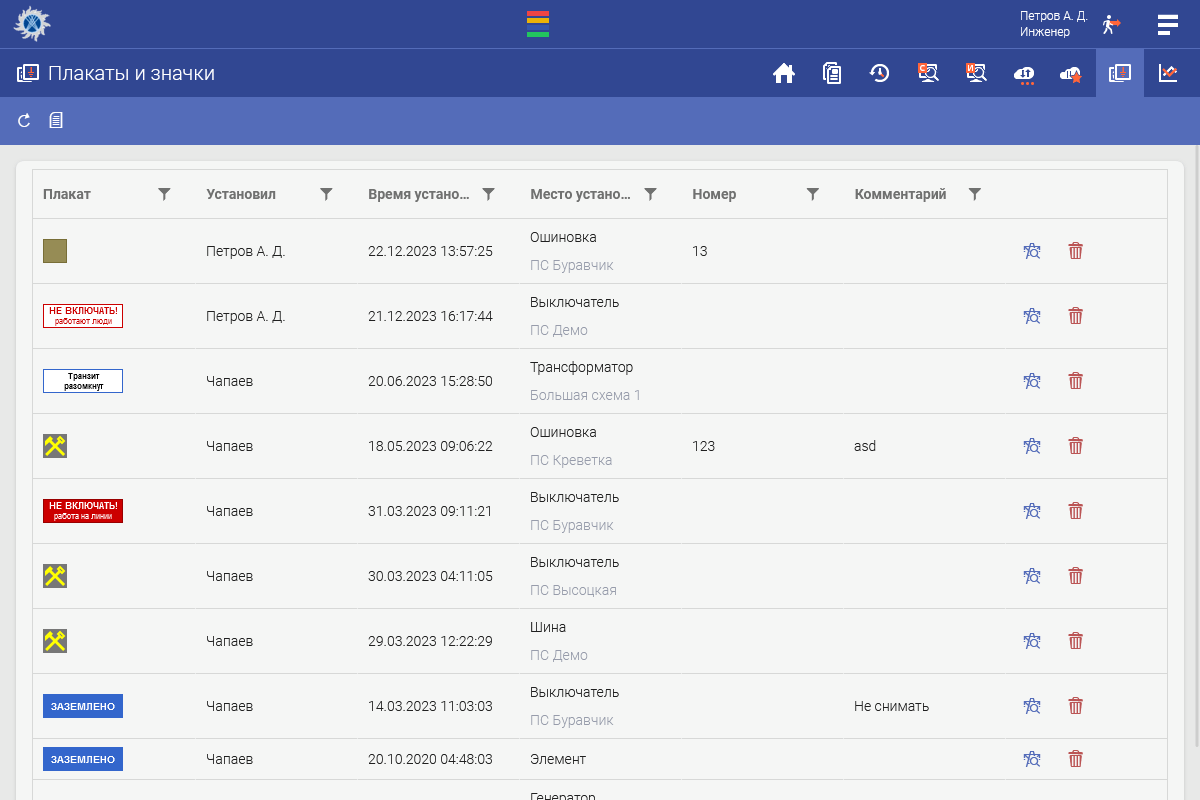This screenshot has height=800, width=1200.
Task: Click the logout walking-person icon
Action: tap(1111, 24)
